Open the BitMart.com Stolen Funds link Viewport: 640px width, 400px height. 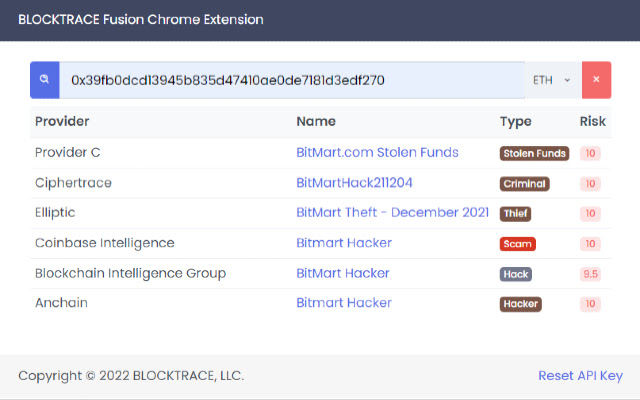point(377,153)
